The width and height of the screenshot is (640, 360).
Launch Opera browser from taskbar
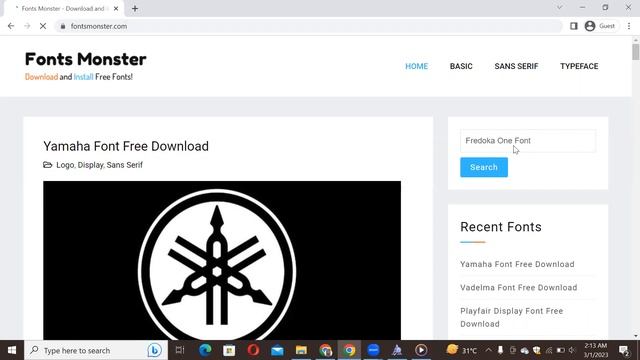[253, 350]
